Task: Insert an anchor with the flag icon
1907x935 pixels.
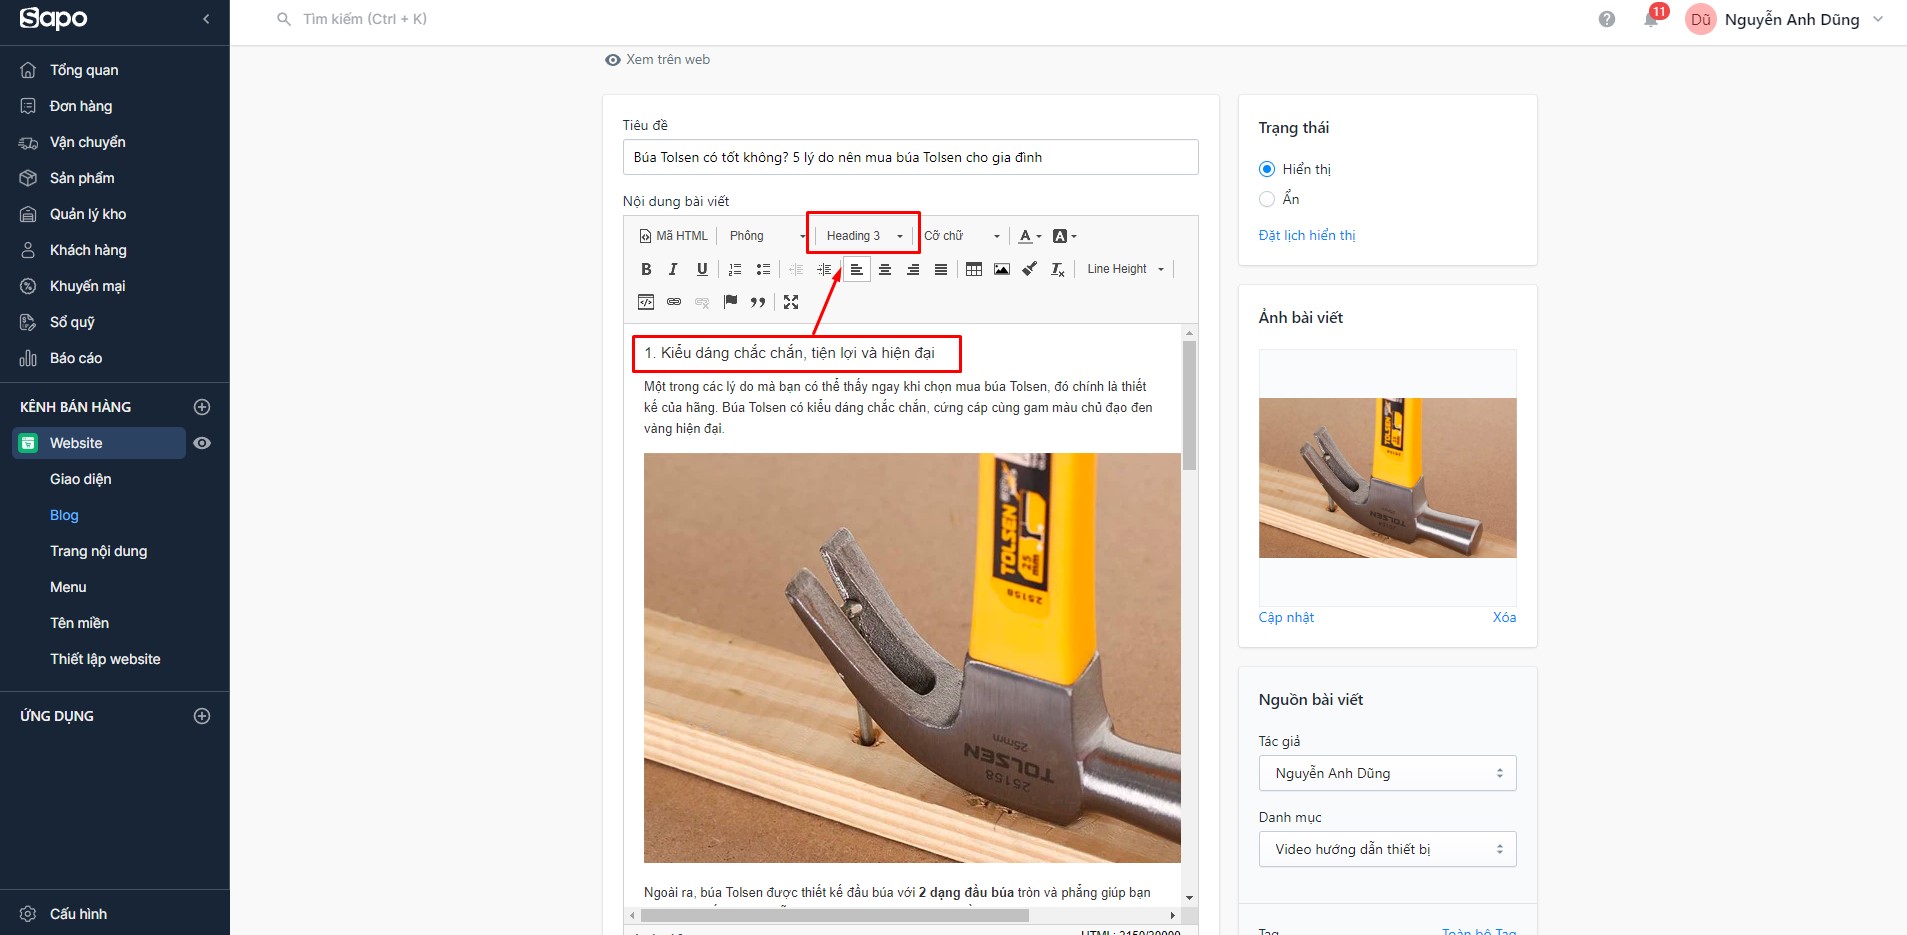Action: point(730,302)
